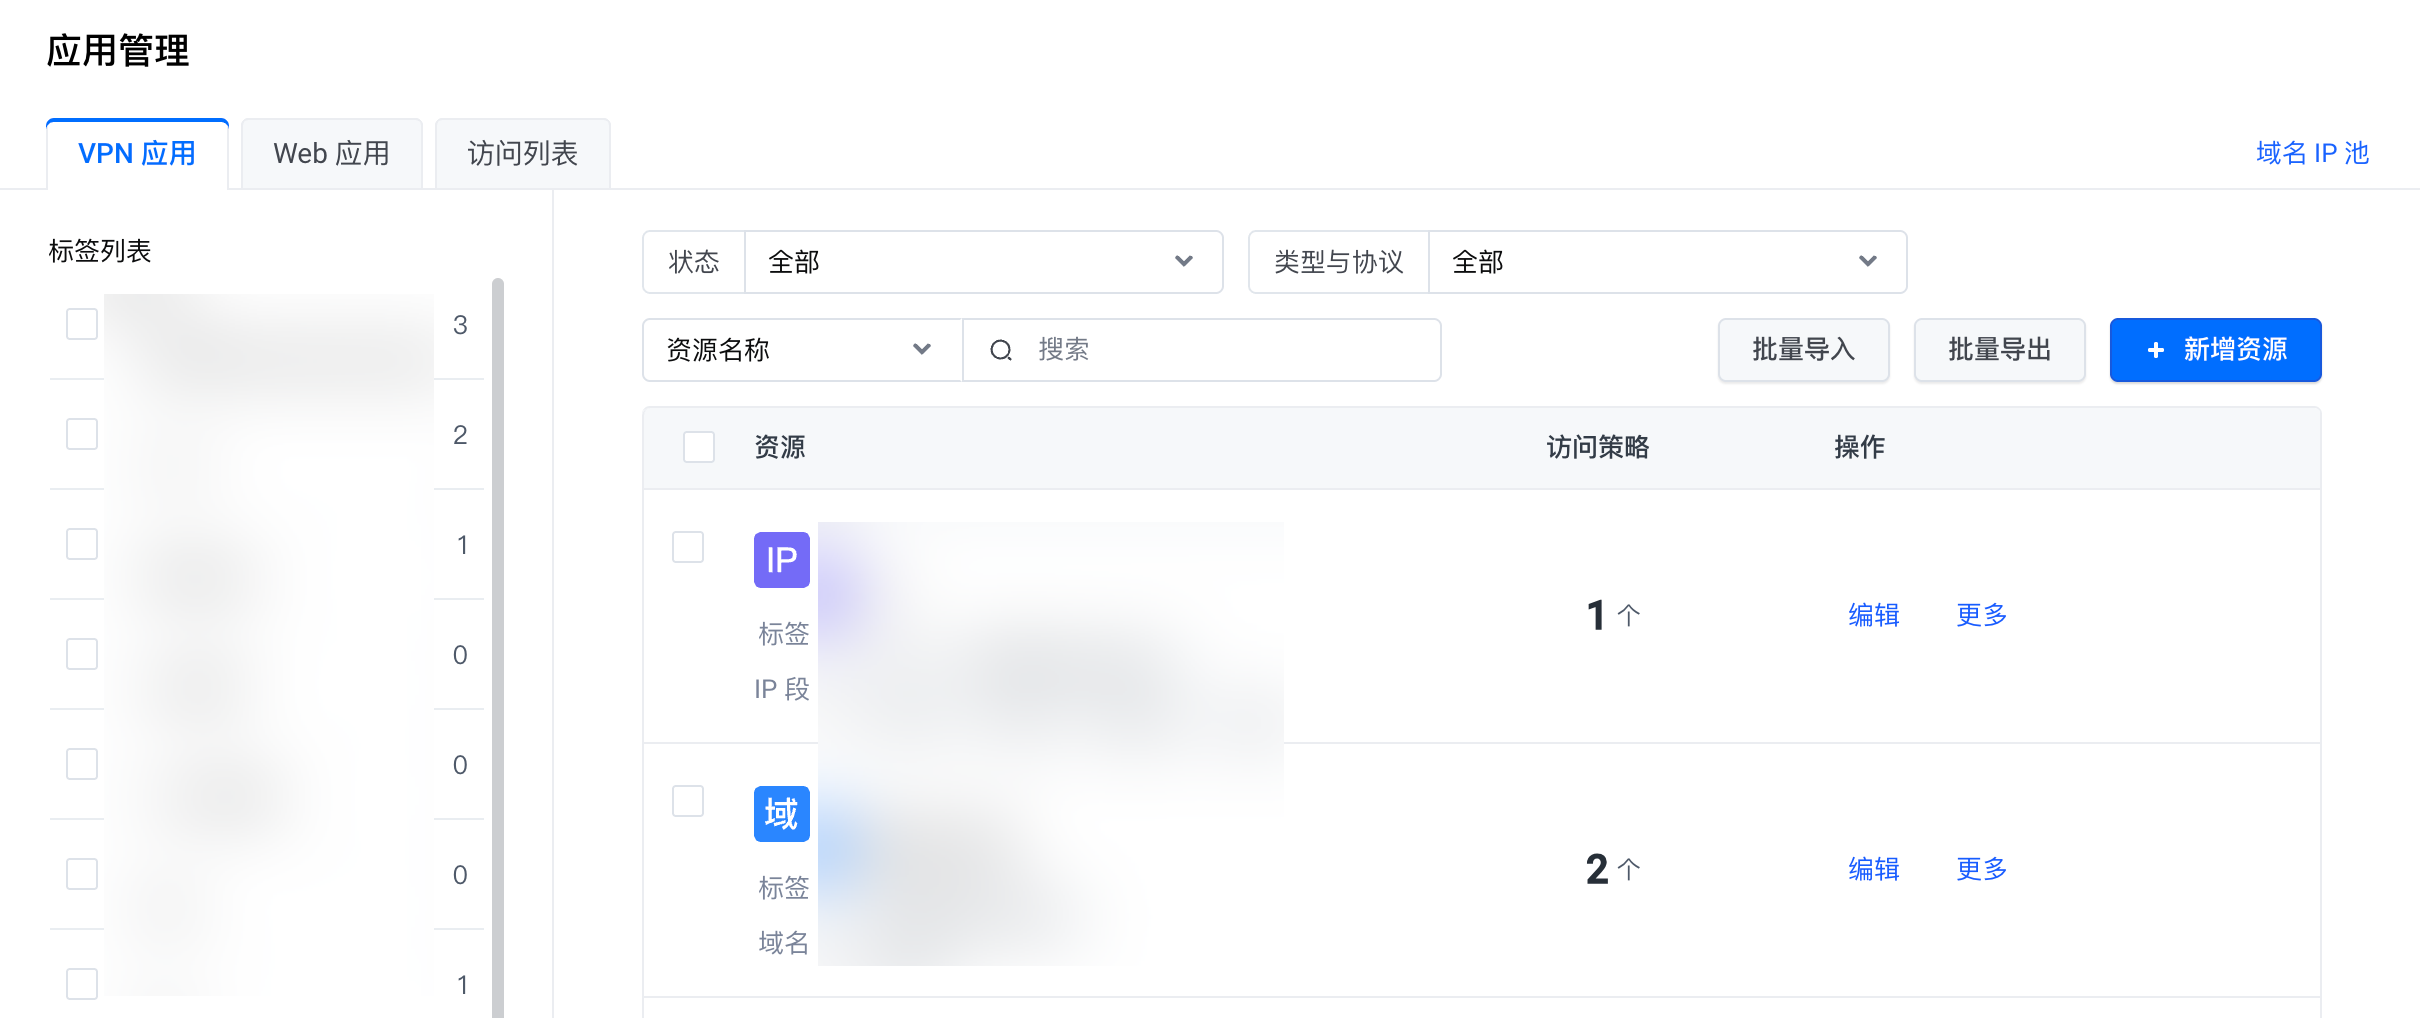Viewport: 2420px width, 1018px height.
Task: Toggle the select-all checkbox in the 资源 header
Action: click(x=699, y=447)
